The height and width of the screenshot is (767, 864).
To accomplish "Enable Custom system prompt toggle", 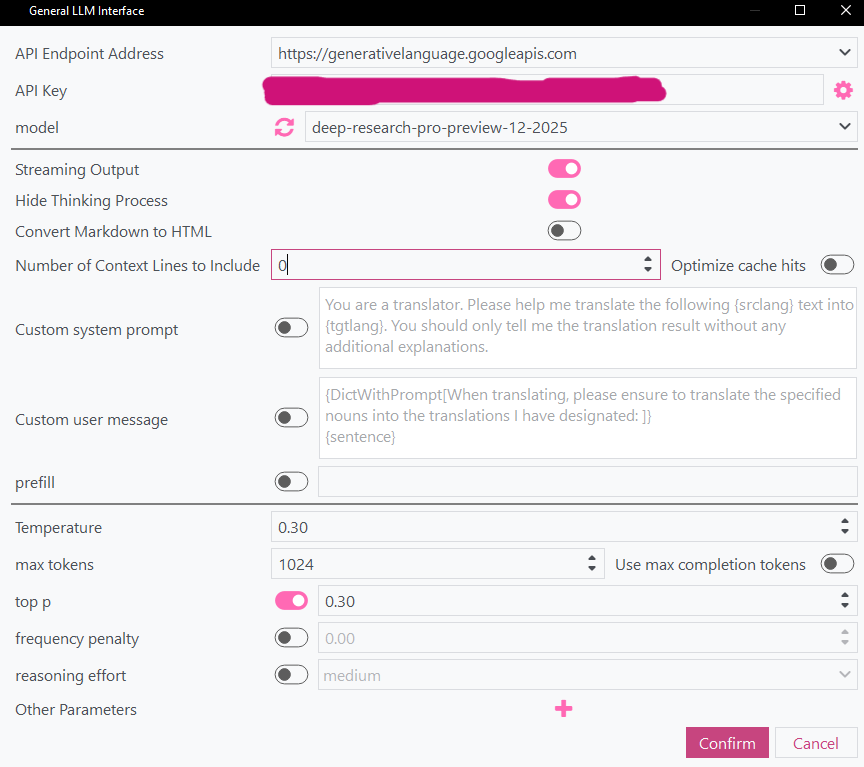I will click(291, 328).
